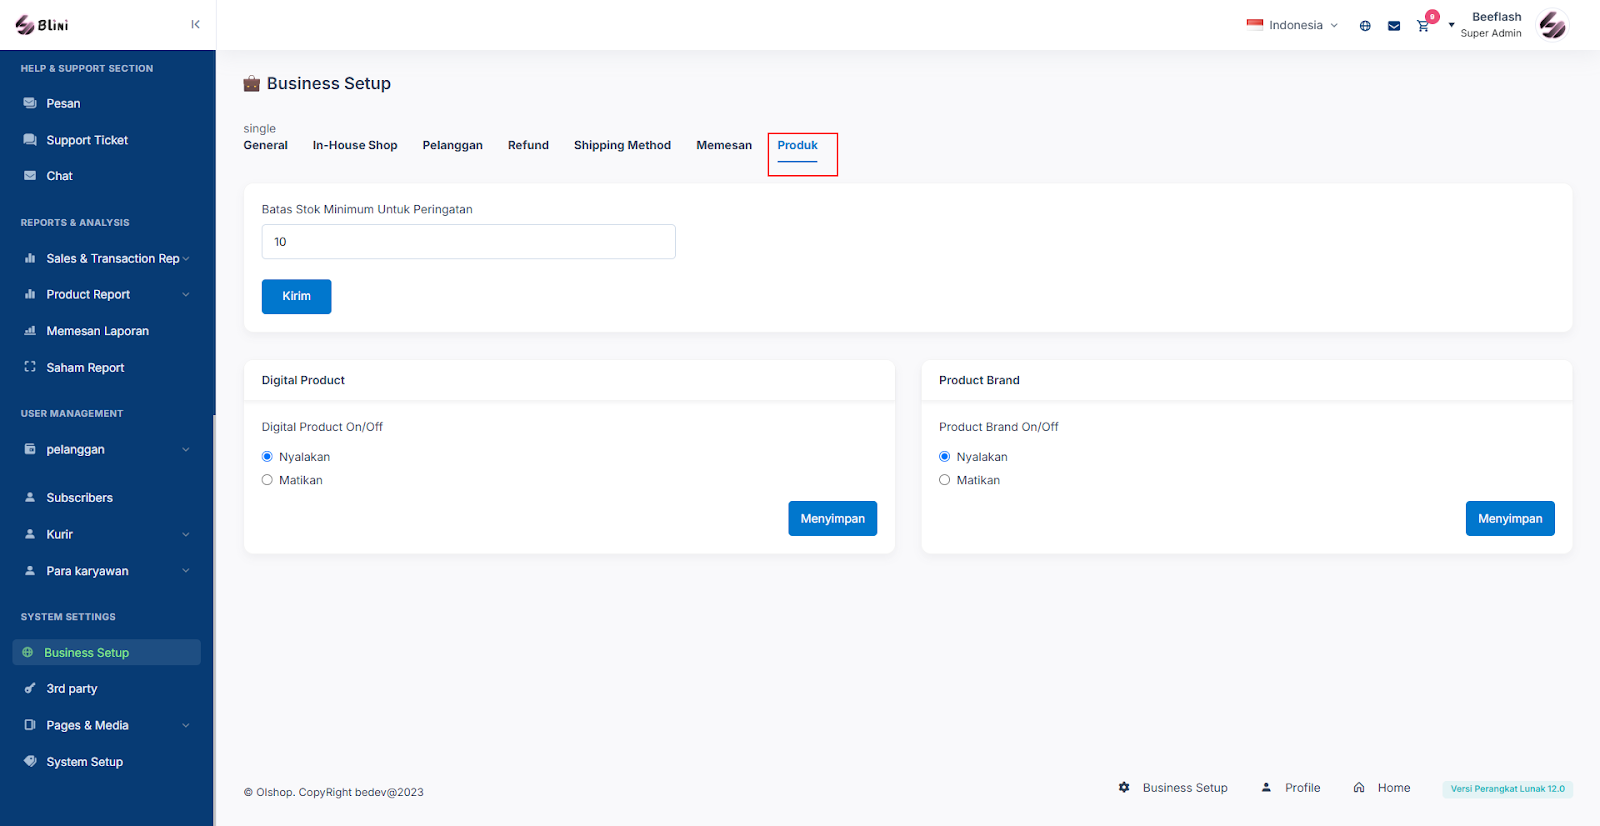Expand the Kurir menu chevron

(186, 534)
